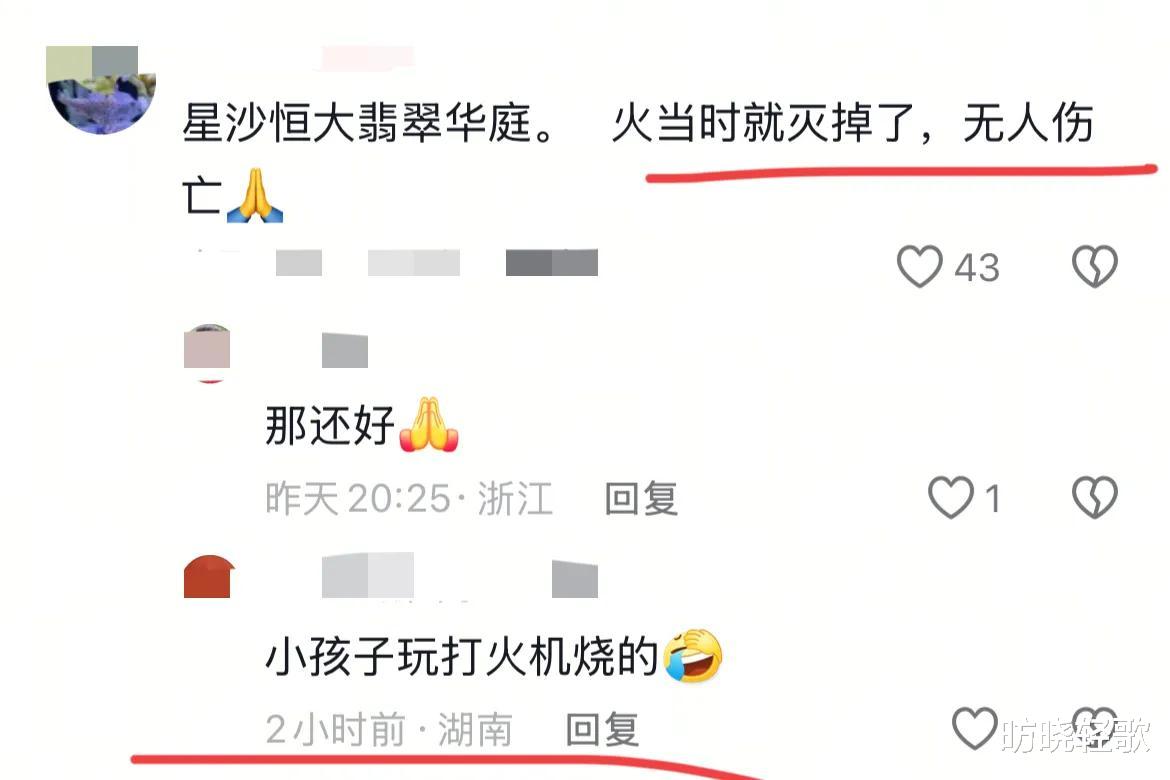Tap the 昨天 20:25 · 浙江 timestamp
The image size is (1170, 780).
tap(408, 499)
